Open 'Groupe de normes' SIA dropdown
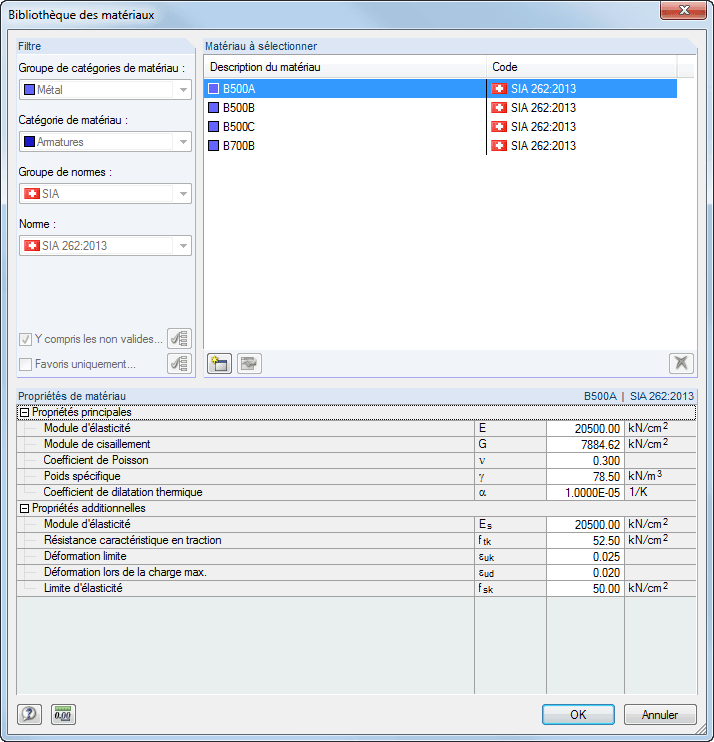Viewport: 714px width, 742px height. [105, 194]
